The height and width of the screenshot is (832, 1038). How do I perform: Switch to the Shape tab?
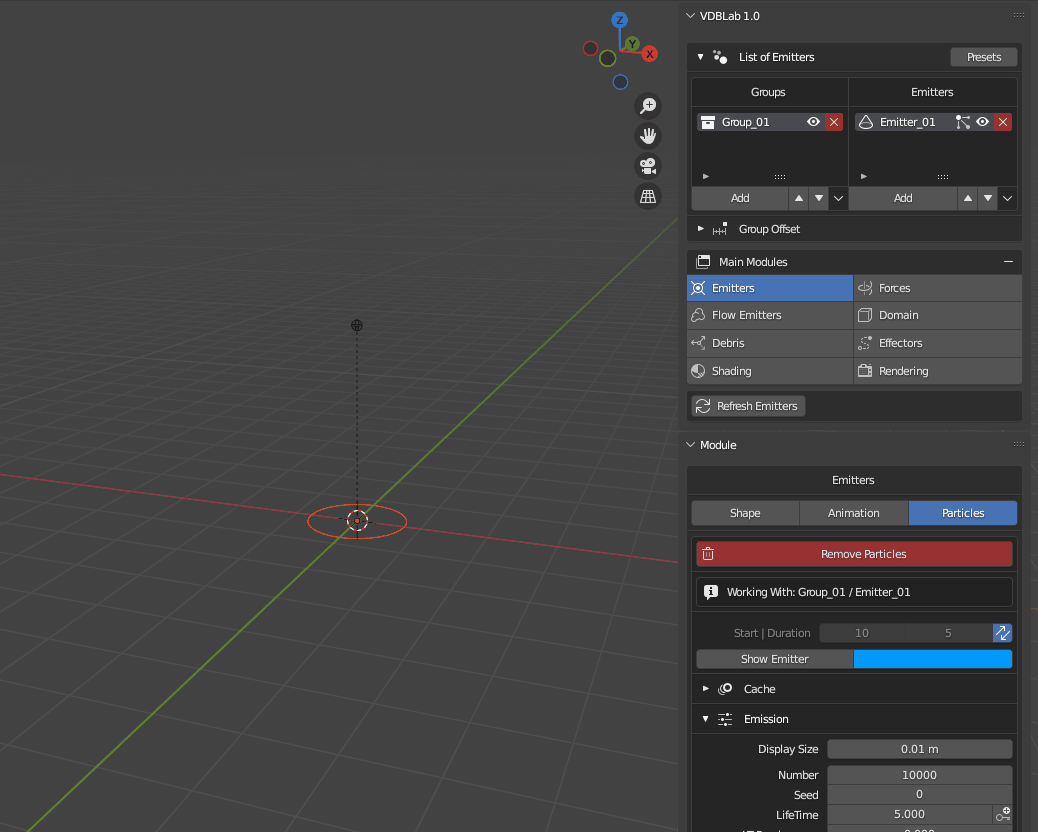745,513
